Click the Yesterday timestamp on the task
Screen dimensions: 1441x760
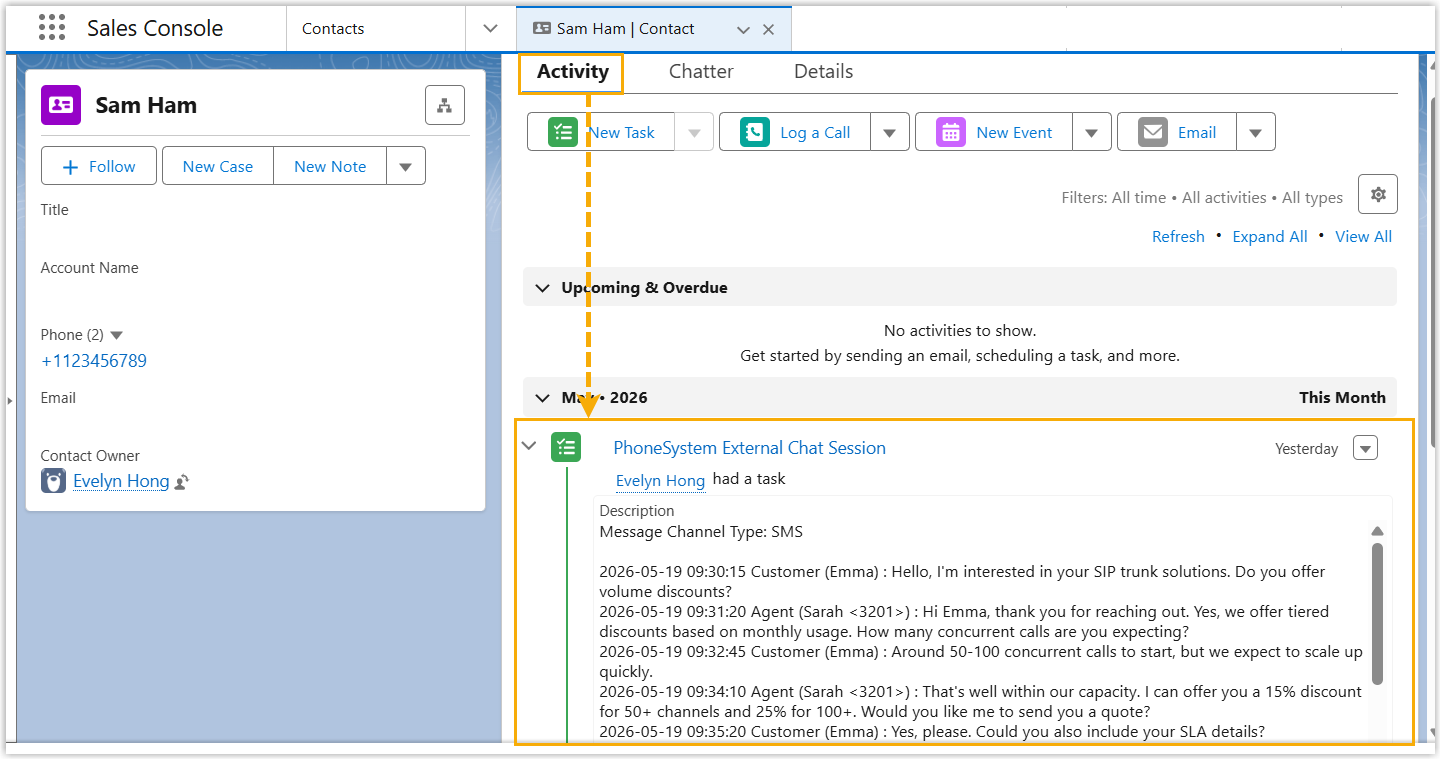[1306, 449]
